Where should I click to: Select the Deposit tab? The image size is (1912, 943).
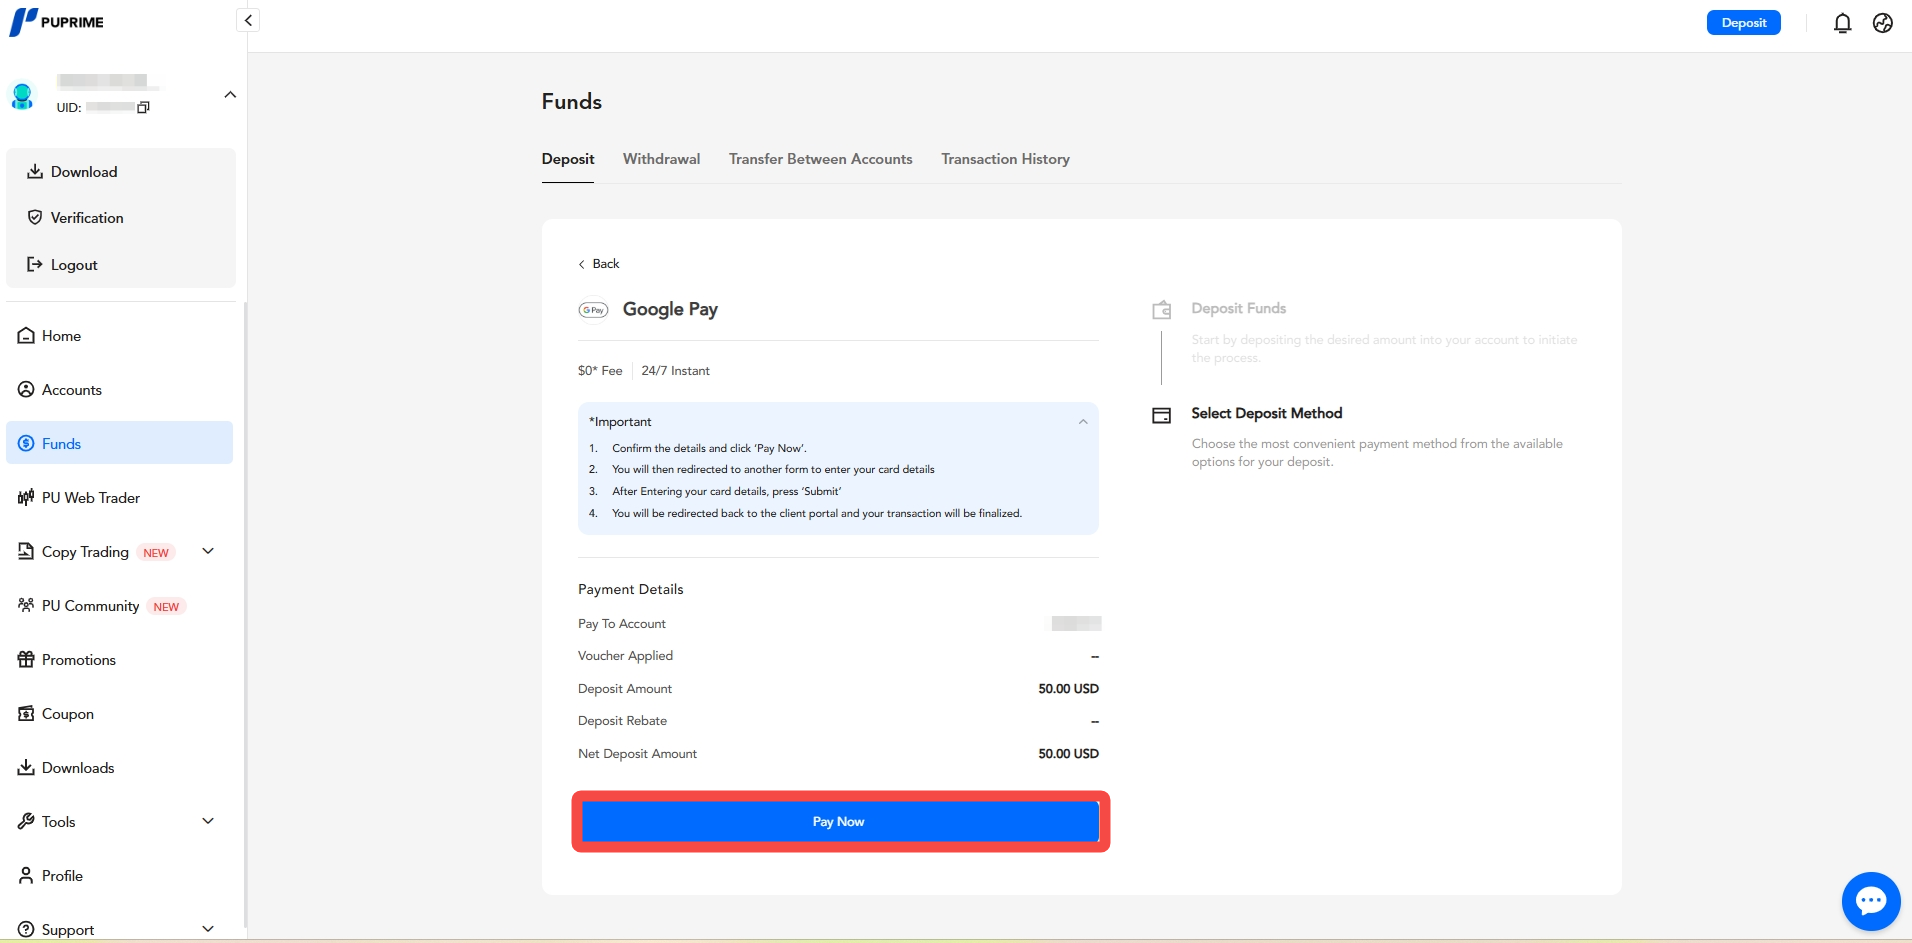tap(568, 159)
